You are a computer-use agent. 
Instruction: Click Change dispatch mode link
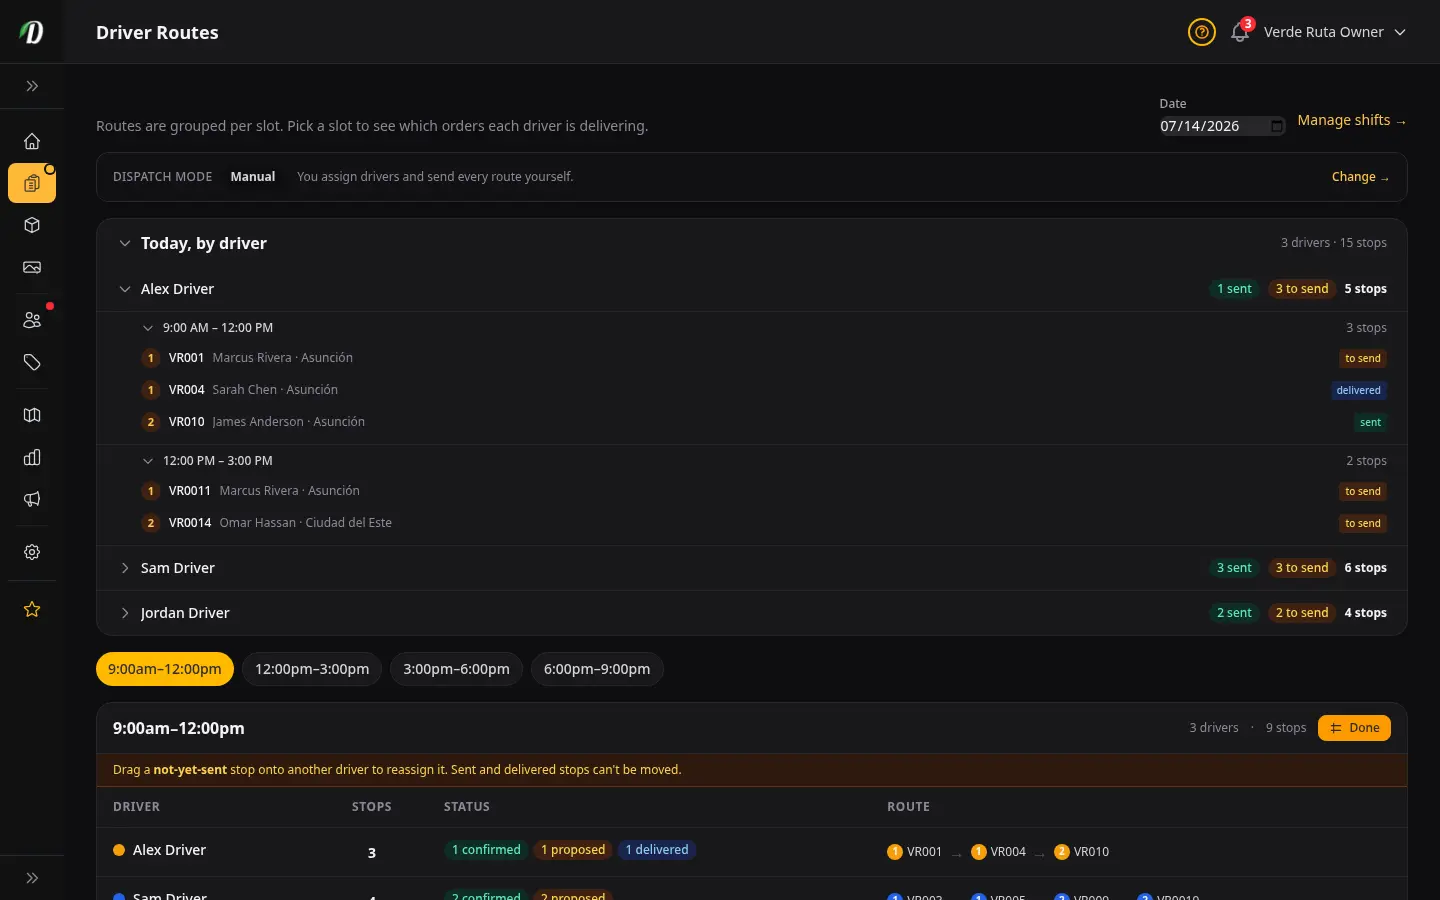coord(1360,177)
